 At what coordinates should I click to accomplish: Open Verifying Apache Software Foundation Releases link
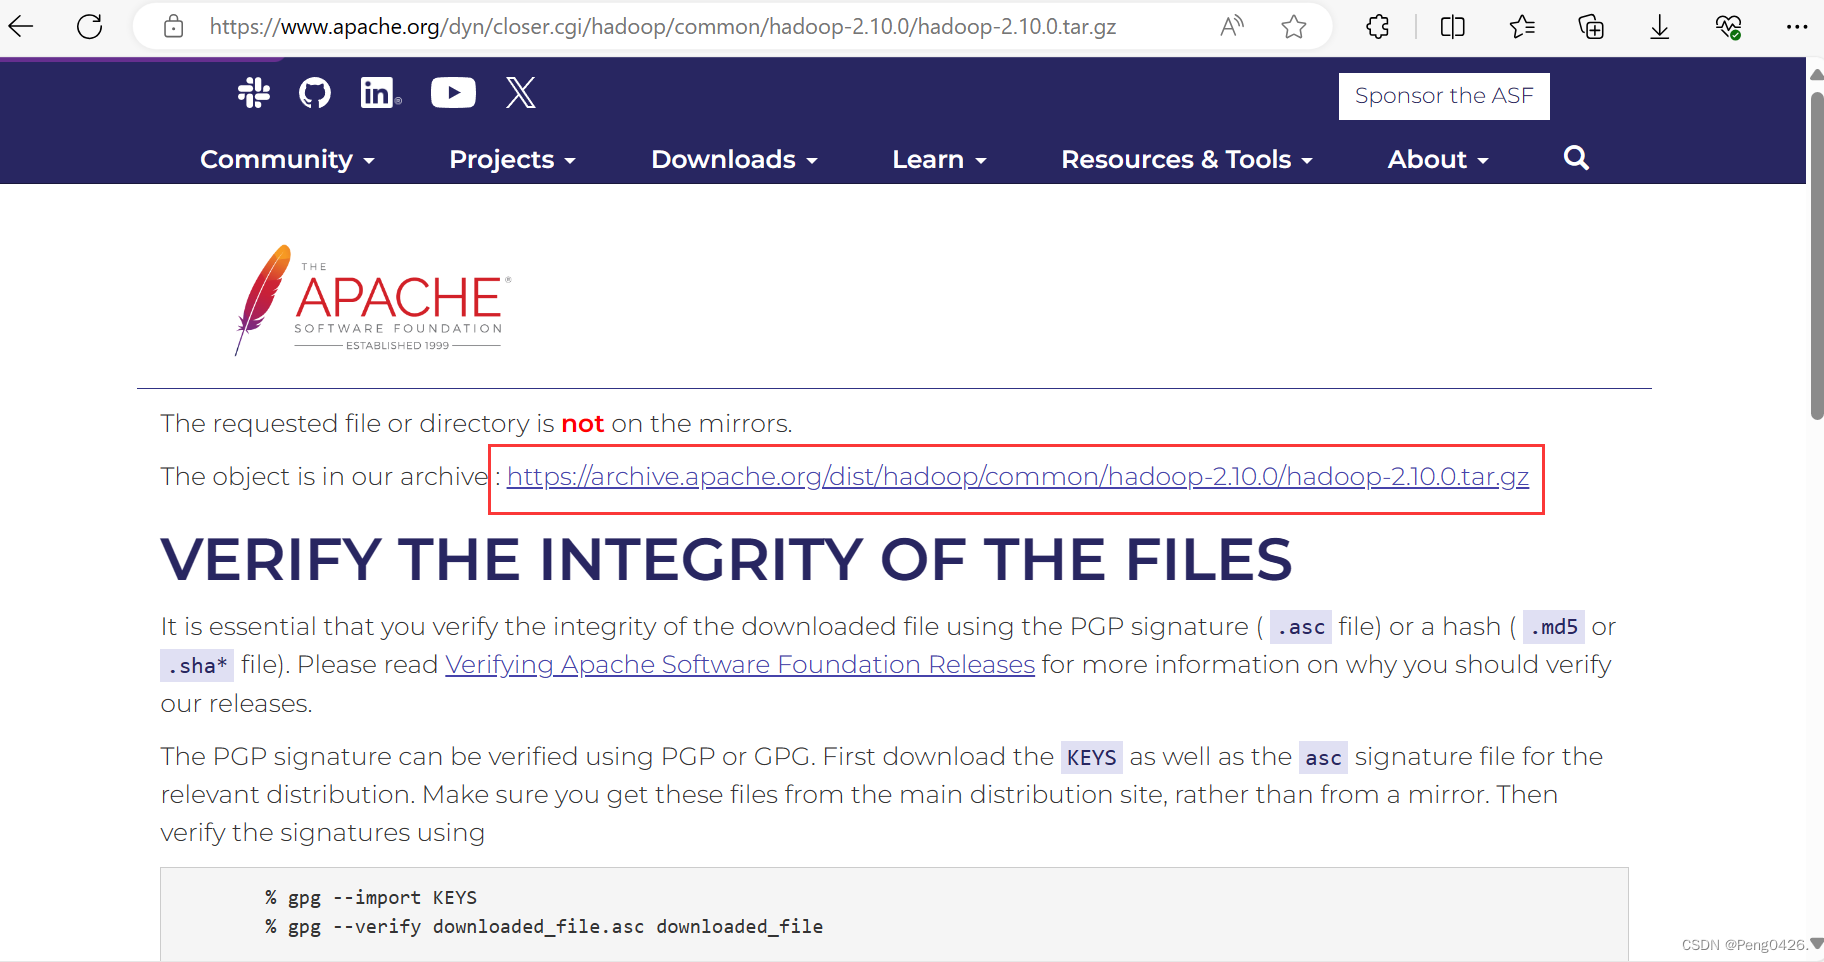tap(740, 665)
